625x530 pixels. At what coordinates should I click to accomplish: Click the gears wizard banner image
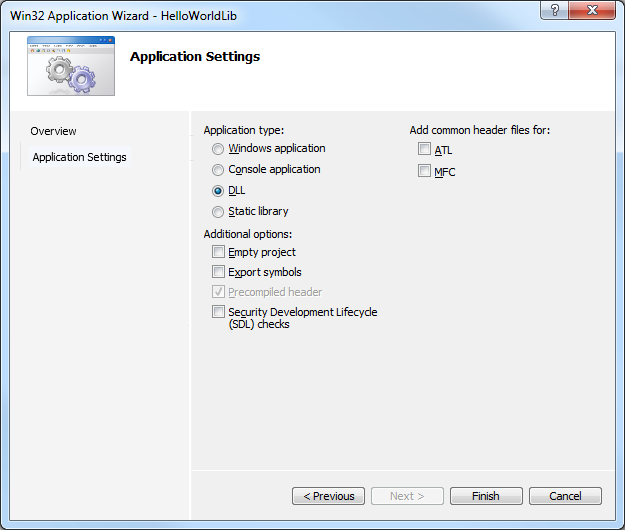70,66
